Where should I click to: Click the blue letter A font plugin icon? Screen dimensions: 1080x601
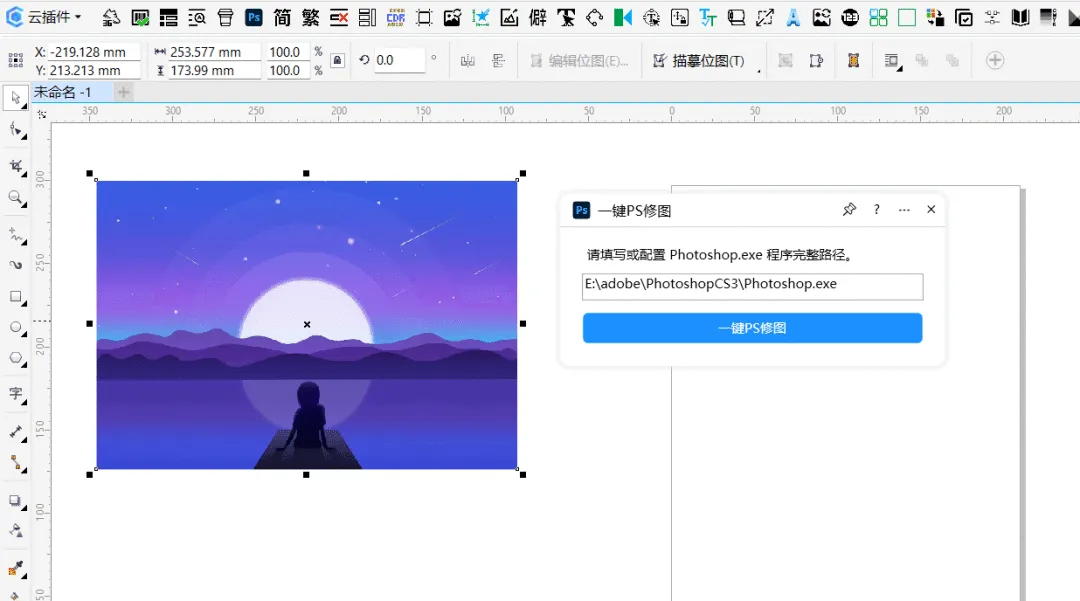pyautogui.click(x=793, y=17)
